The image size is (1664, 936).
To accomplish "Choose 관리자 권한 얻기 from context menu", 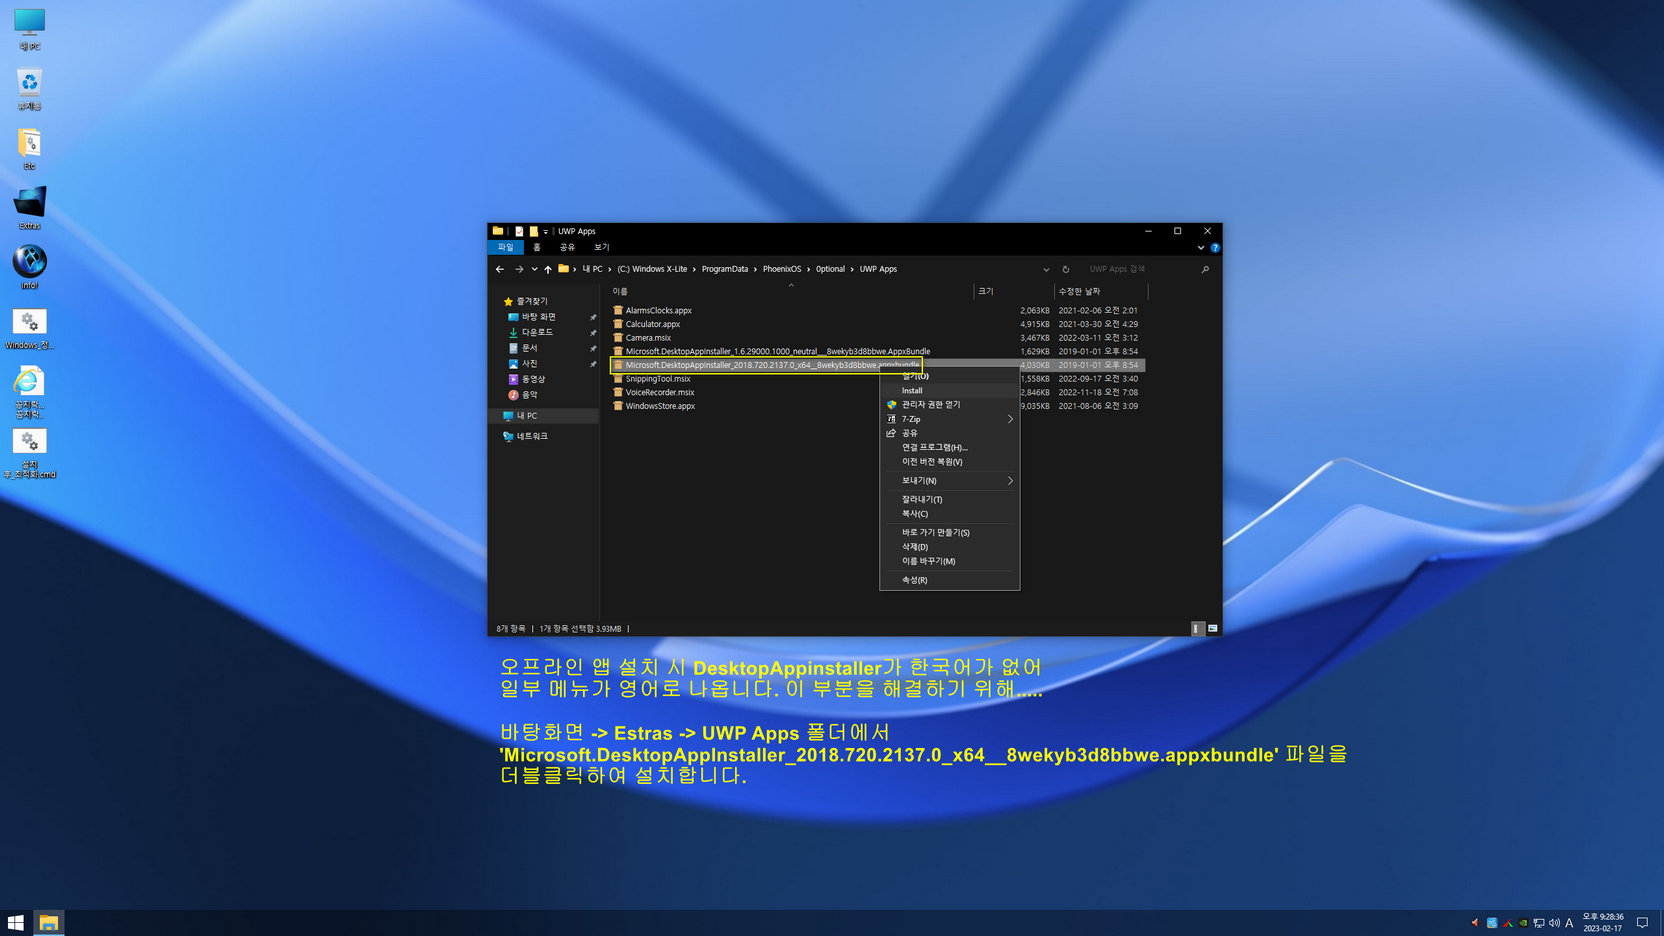I will point(949,405).
